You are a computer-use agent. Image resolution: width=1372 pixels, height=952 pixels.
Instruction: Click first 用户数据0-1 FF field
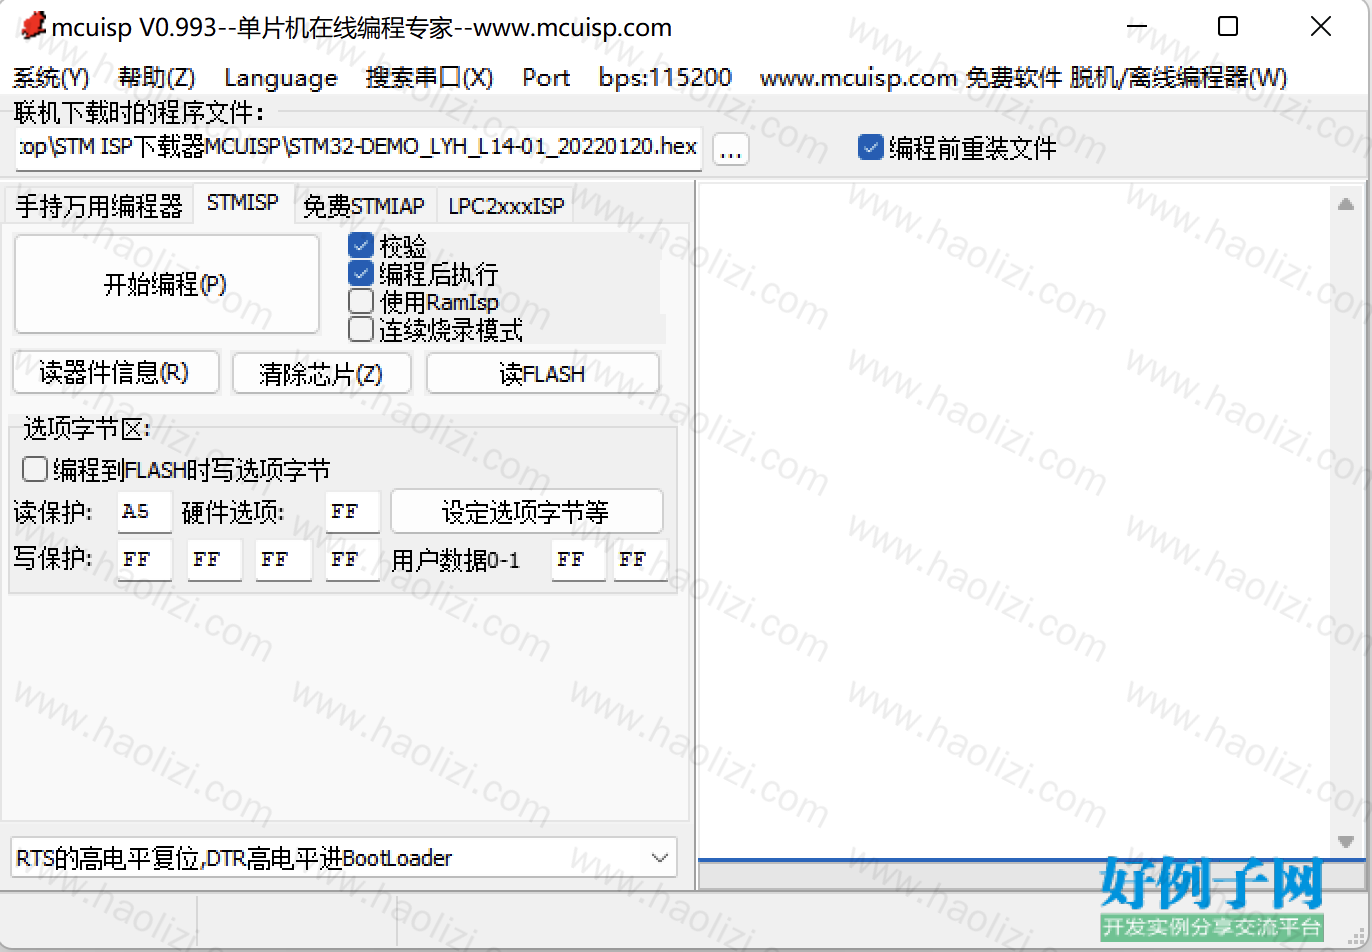578,560
